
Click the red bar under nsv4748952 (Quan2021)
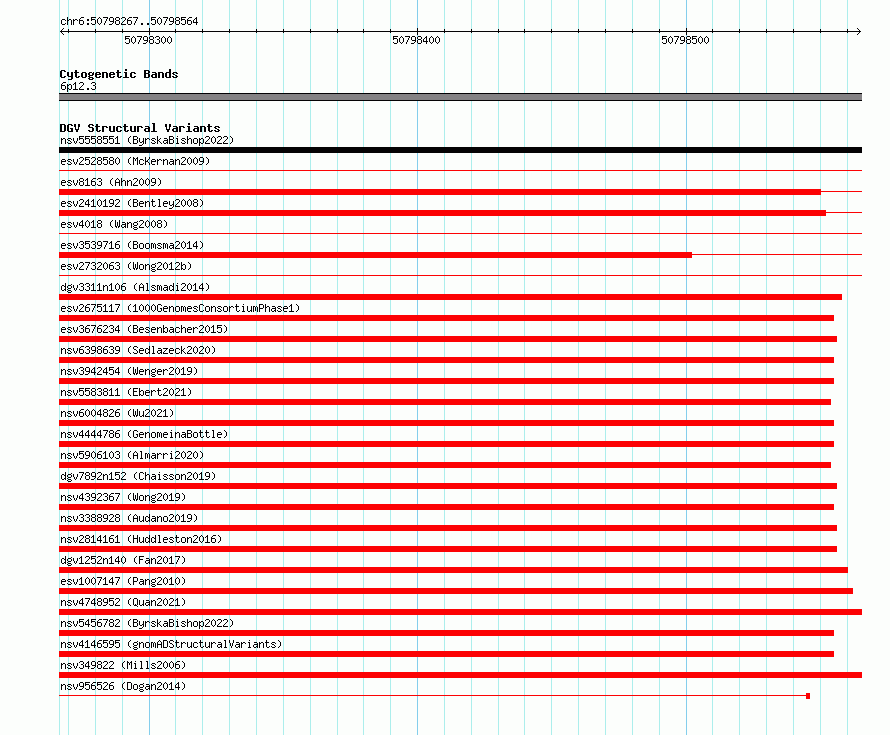(460, 612)
